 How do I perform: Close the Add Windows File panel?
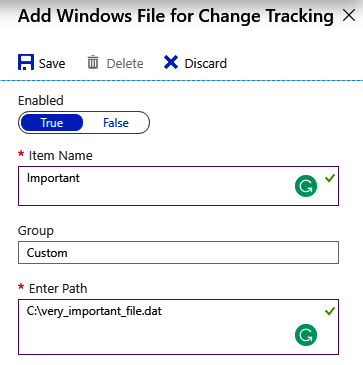[349, 16]
